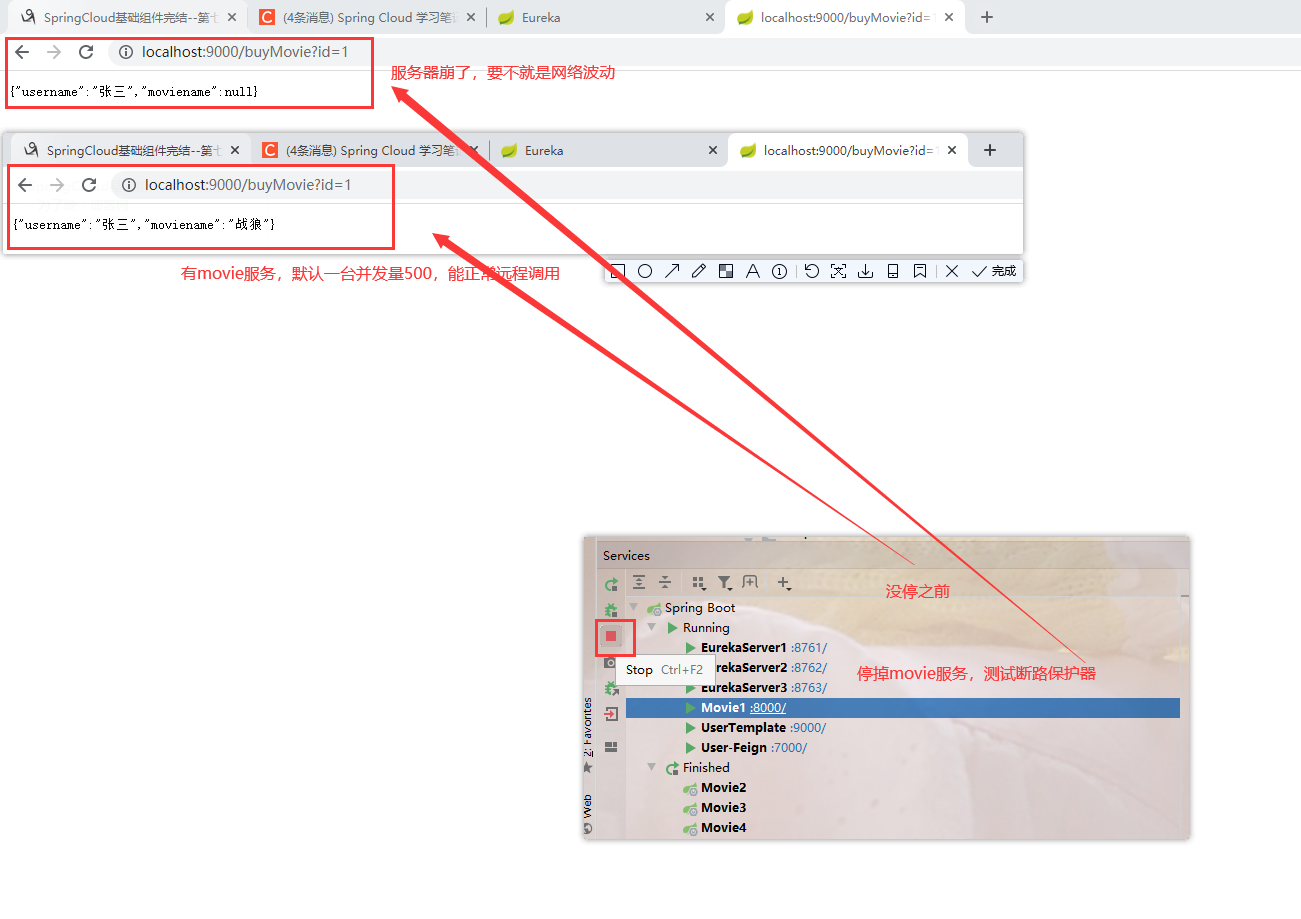Viewport: 1301px width, 919px height.
Task: Click 完成 to finish the screenshot
Action: pyautogui.click(x=994, y=271)
